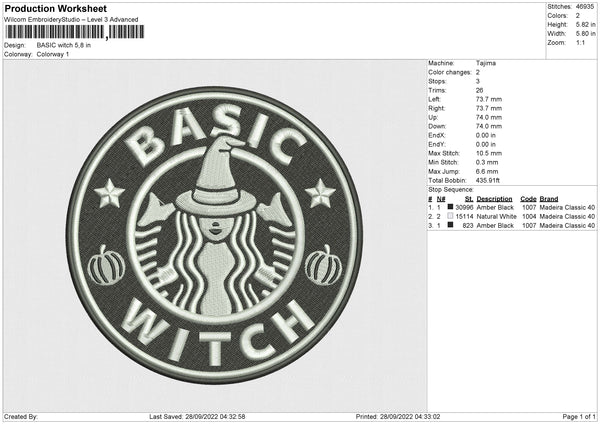Click 'Madeira Classic 40' in row 2
600x424 pixels.
(x=567, y=217)
